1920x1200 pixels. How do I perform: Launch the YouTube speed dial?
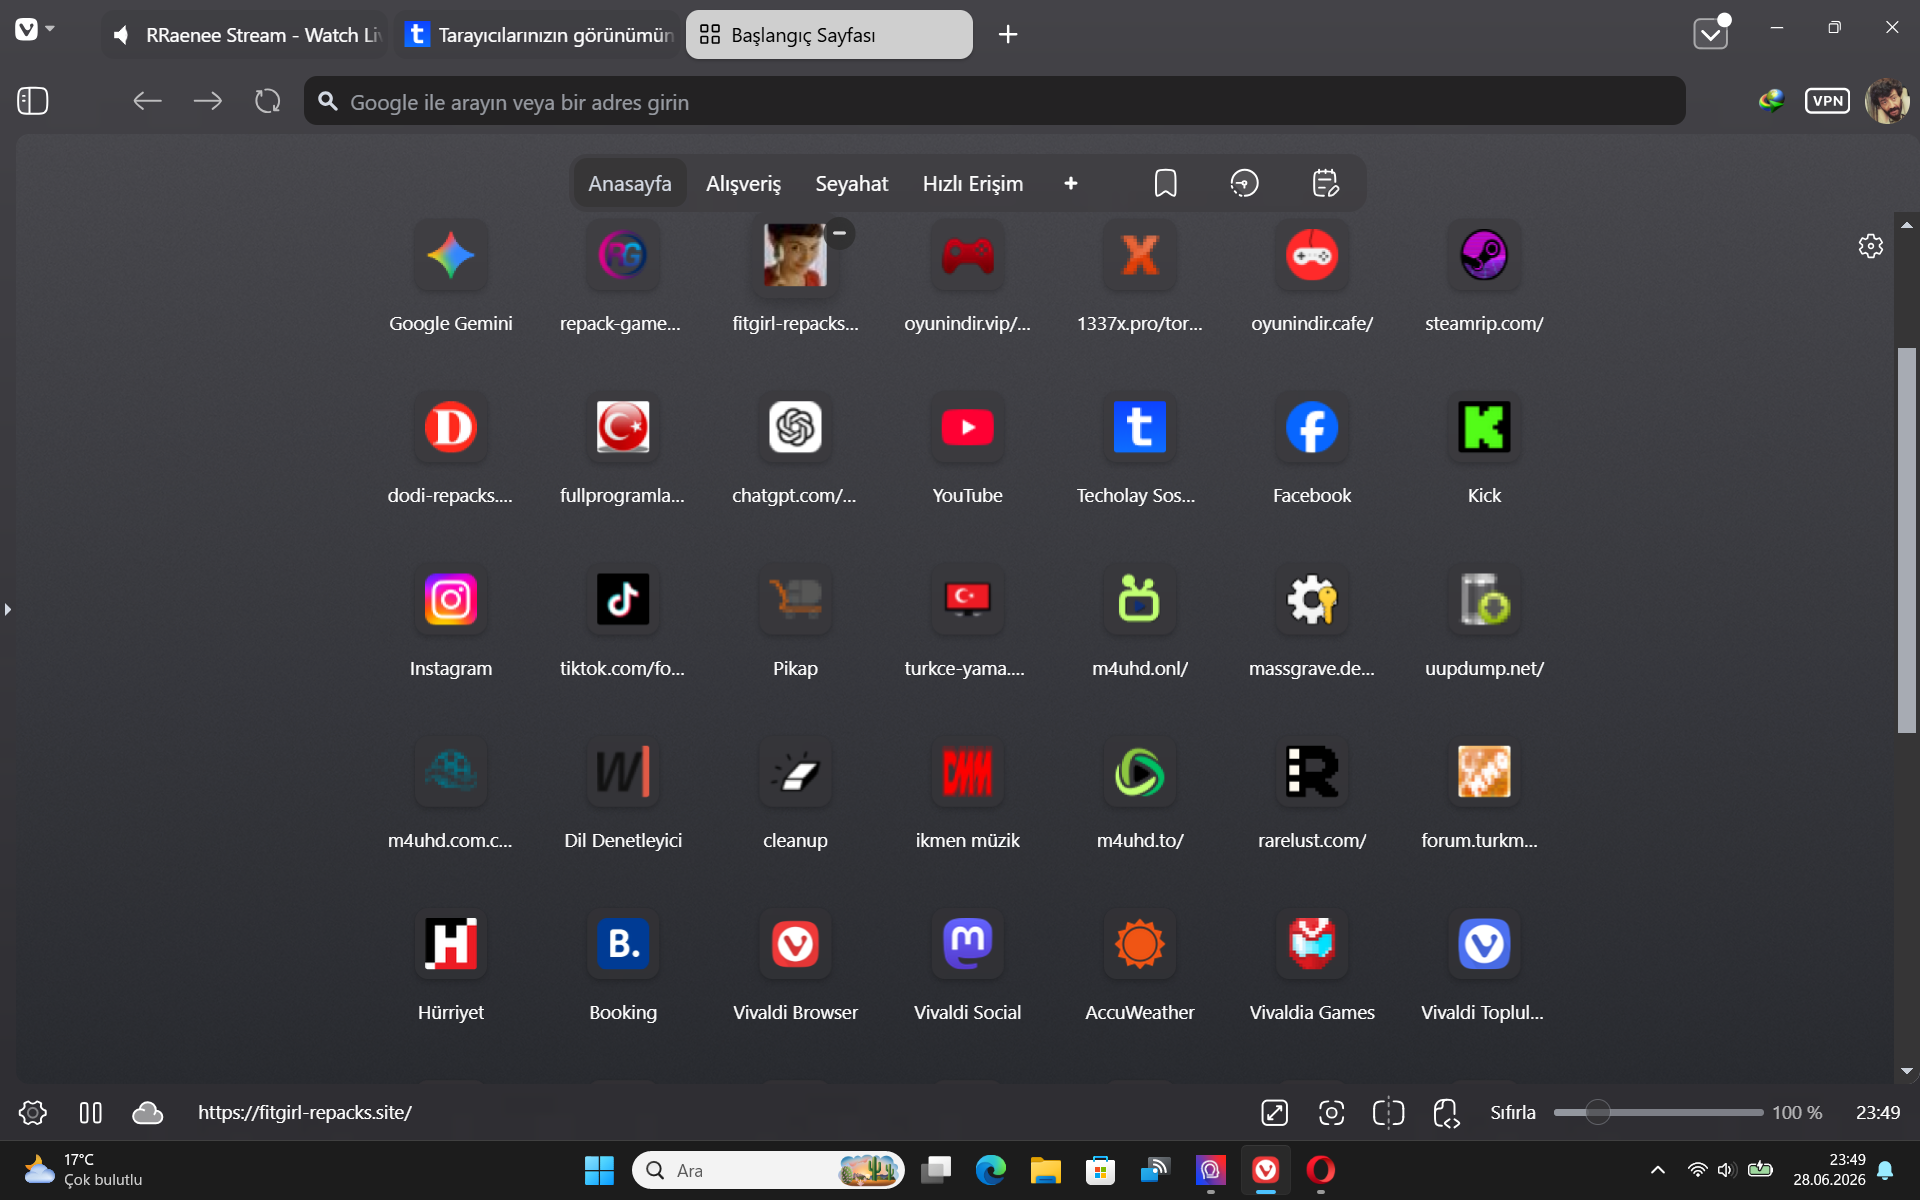(967, 428)
